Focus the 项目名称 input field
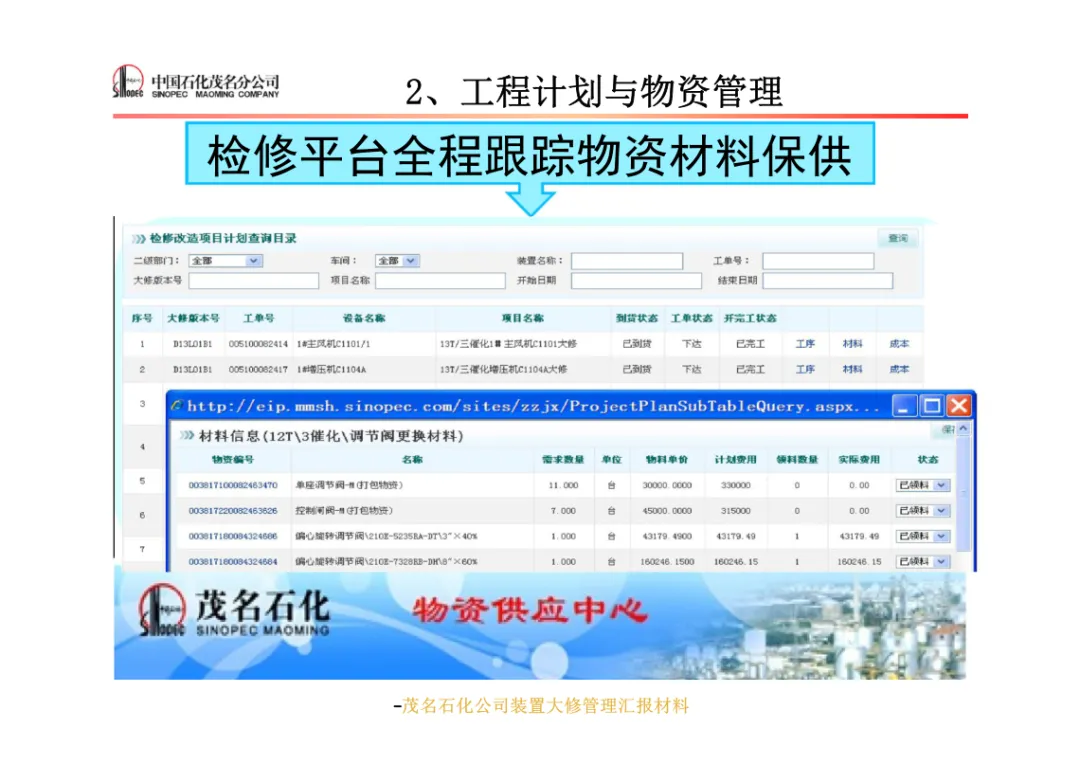The height and width of the screenshot is (765, 1080). (440, 280)
